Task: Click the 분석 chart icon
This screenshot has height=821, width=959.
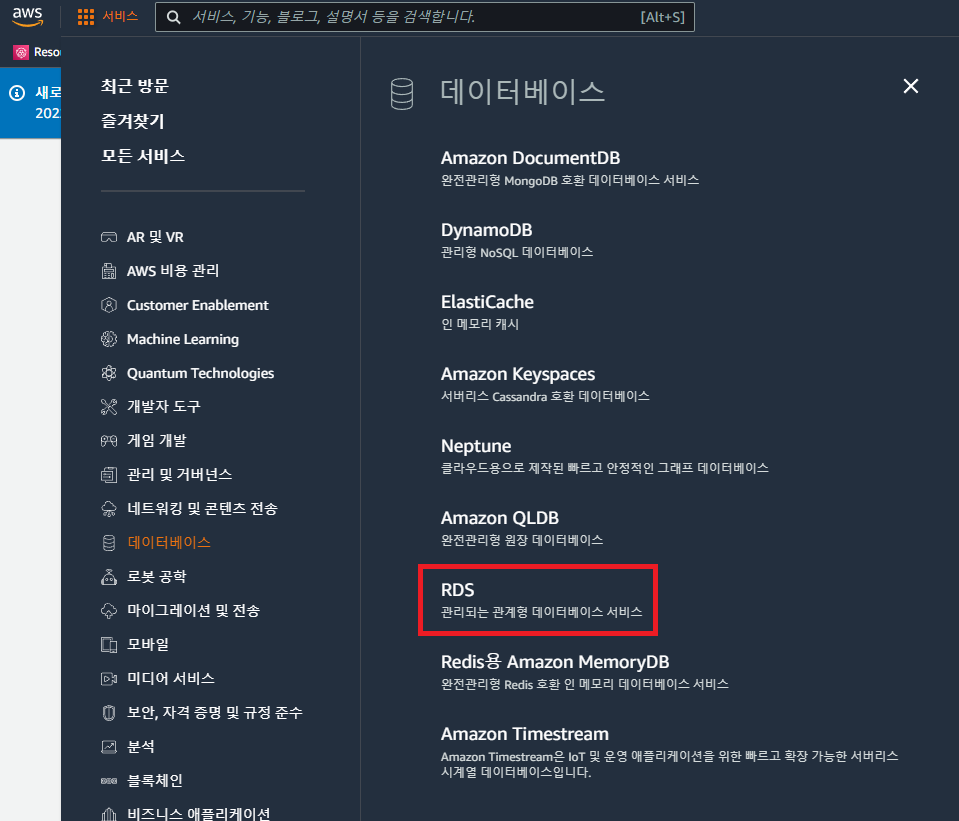Action: click(x=109, y=747)
